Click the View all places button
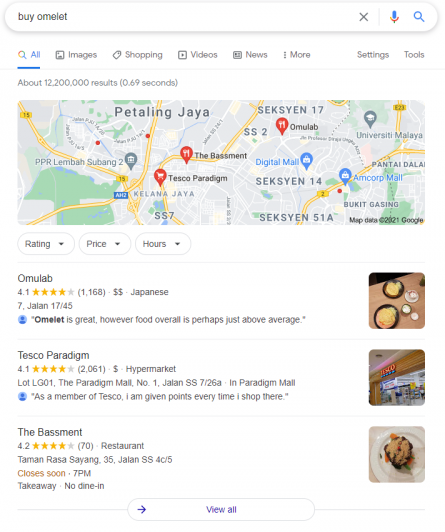This screenshot has height=532, width=445. point(221,509)
